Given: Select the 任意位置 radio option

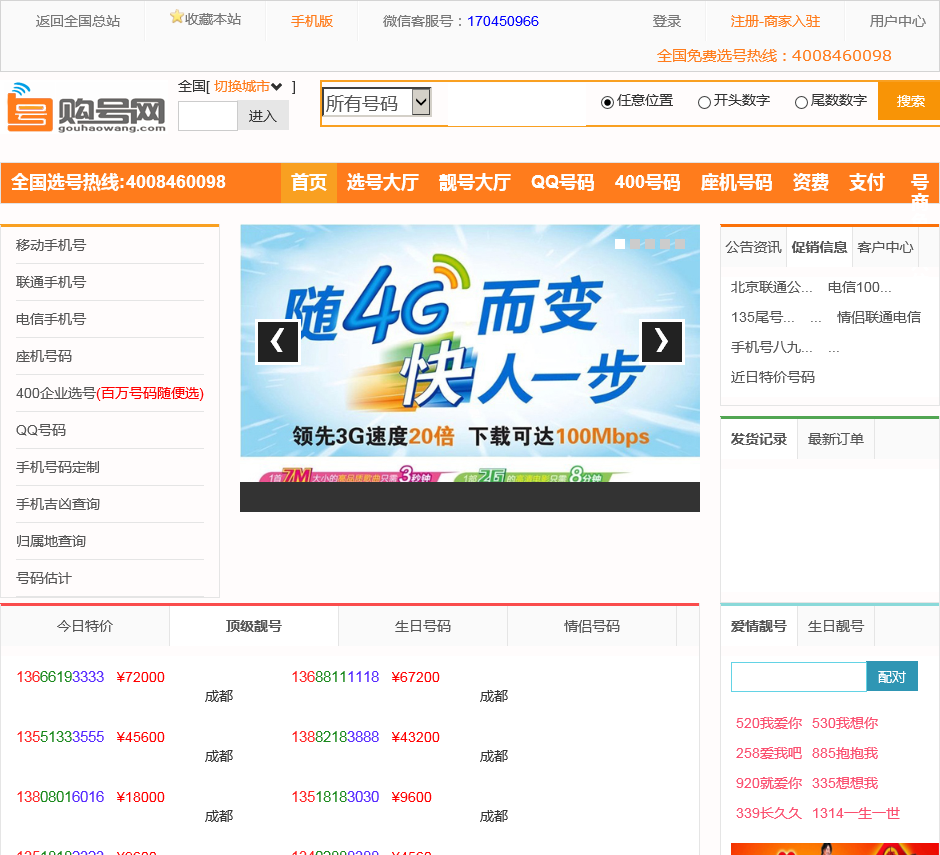Looking at the screenshot, I should 607,103.
